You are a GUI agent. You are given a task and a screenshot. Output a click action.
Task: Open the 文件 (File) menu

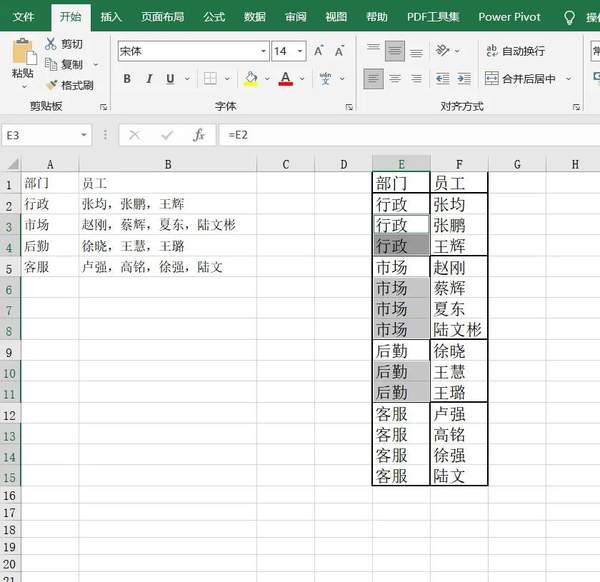click(x=23, y=17)
